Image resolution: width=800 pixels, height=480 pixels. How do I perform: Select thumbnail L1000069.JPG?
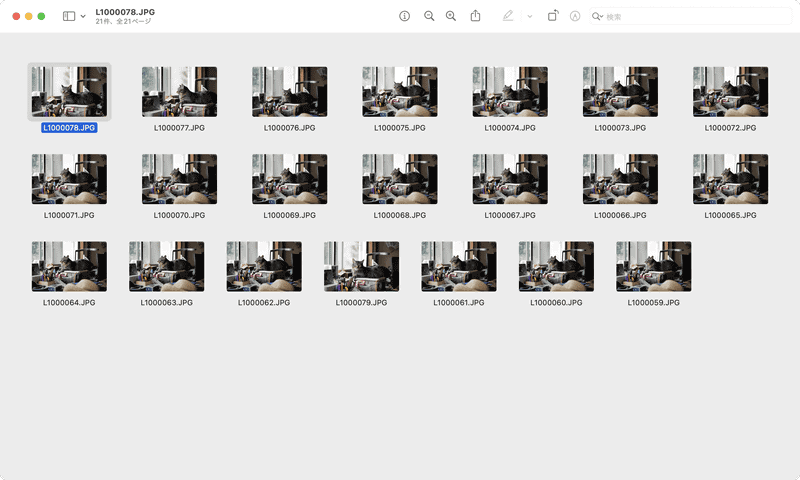point(290,179)
